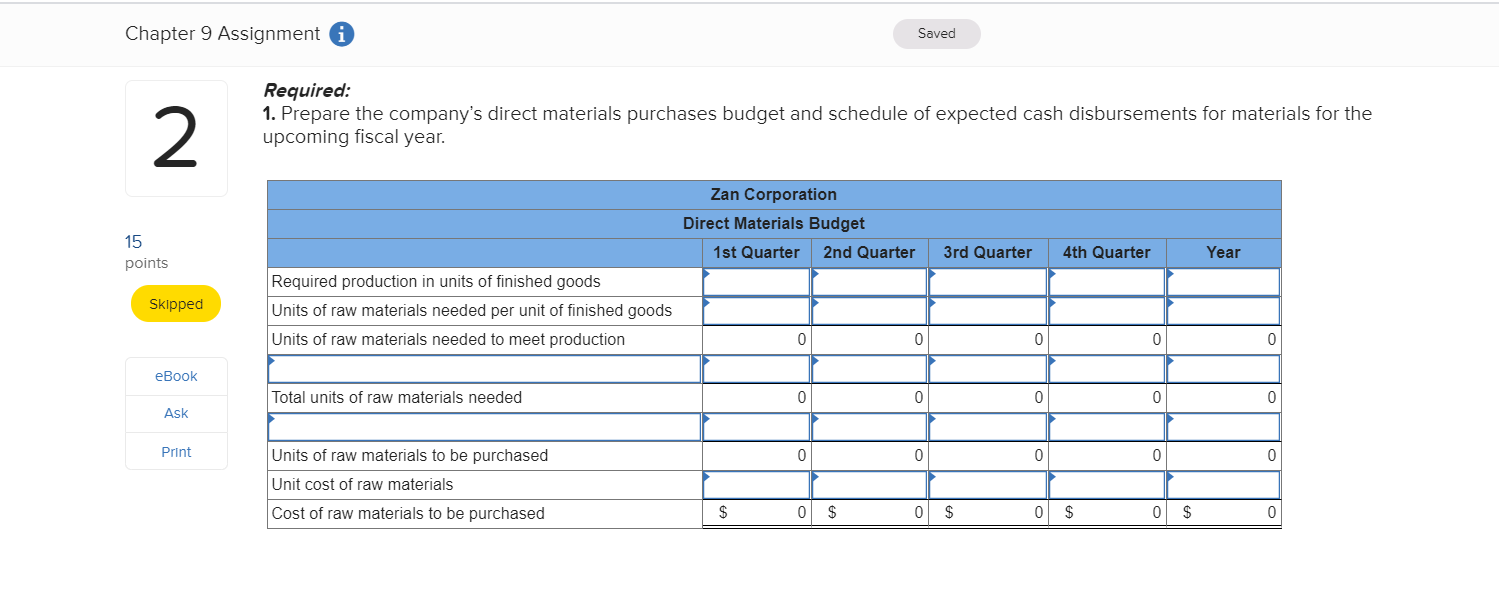Click the yellow Skipped badge

(x=176, y=304)
